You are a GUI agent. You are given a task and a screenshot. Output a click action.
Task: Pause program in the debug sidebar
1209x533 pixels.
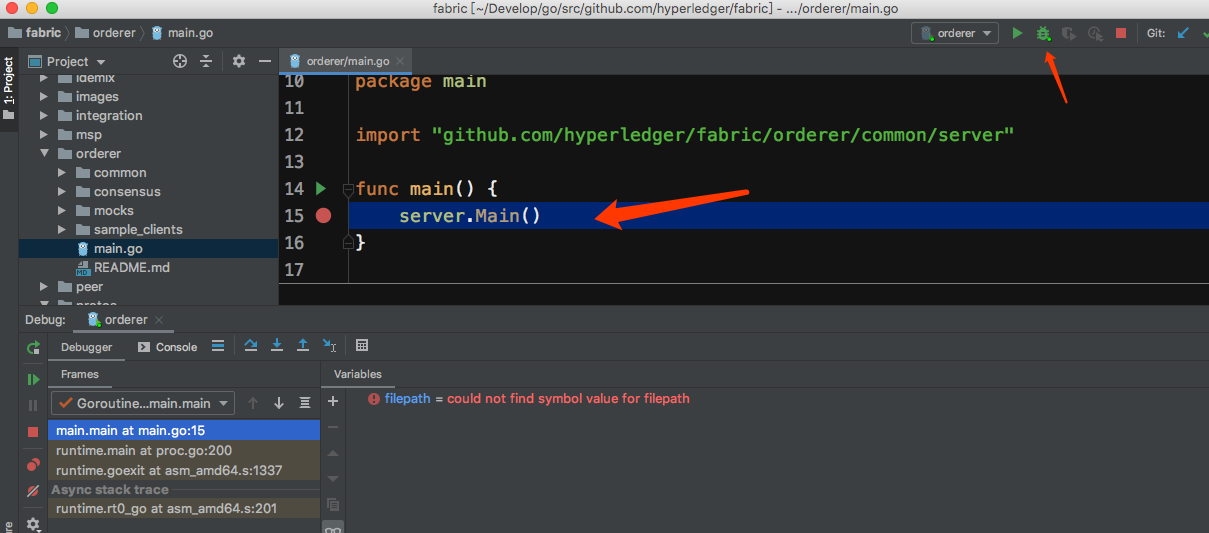point(33,406)
